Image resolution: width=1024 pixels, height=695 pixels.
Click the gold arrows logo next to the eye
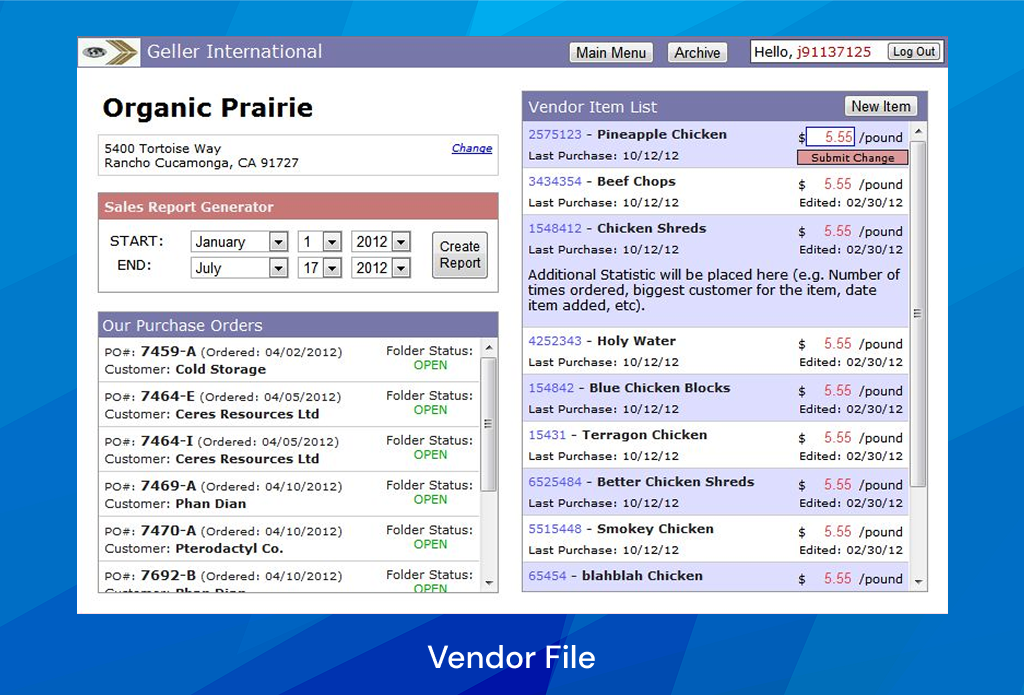120,51
